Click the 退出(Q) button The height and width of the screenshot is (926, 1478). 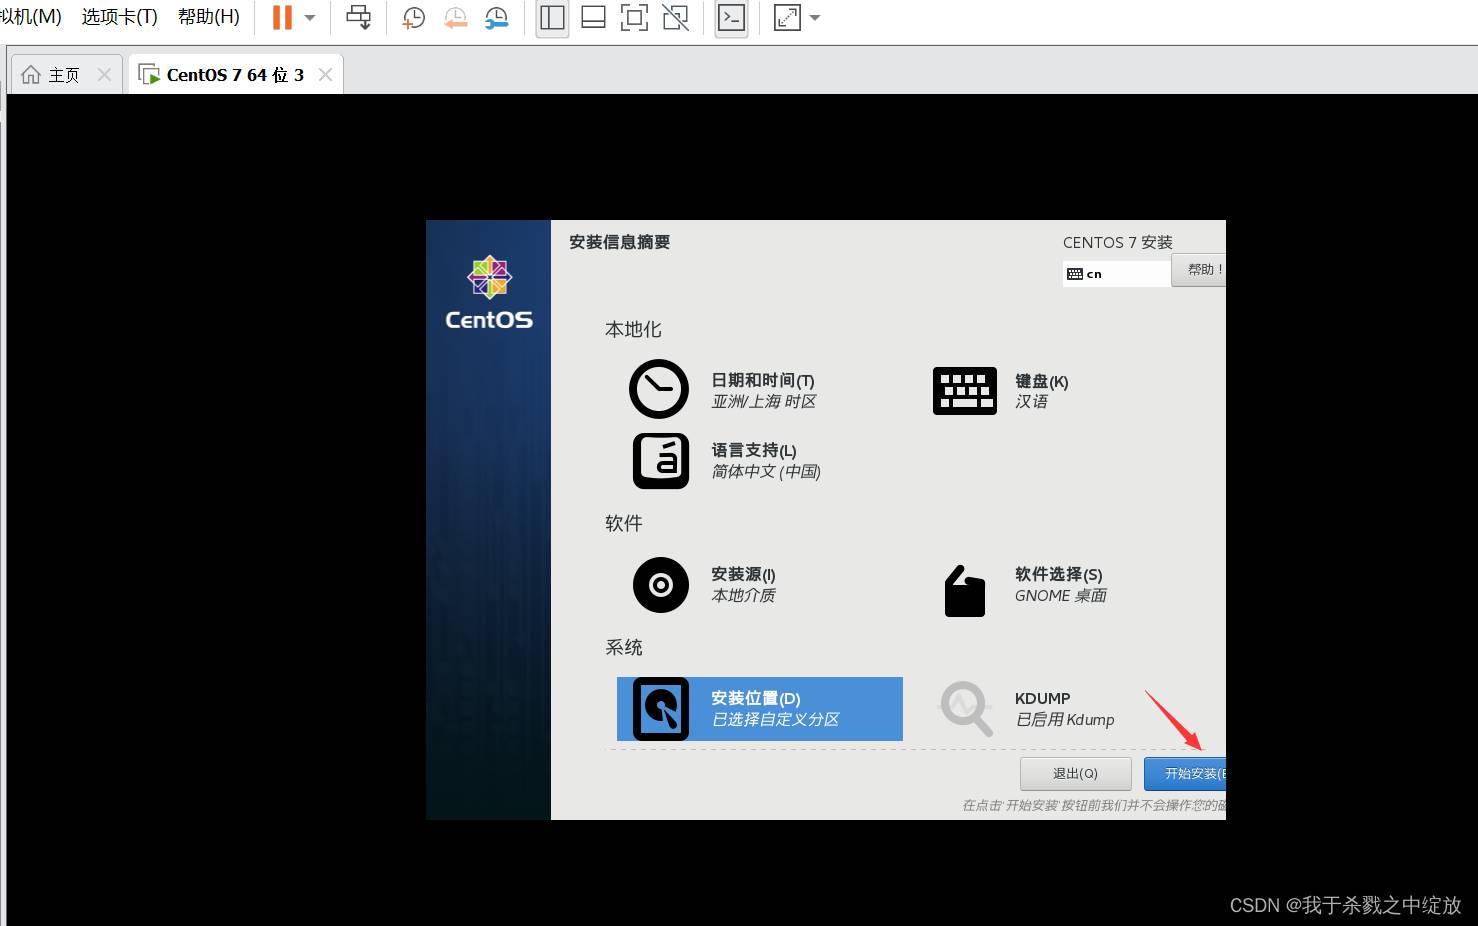[x=1075, y=773]
